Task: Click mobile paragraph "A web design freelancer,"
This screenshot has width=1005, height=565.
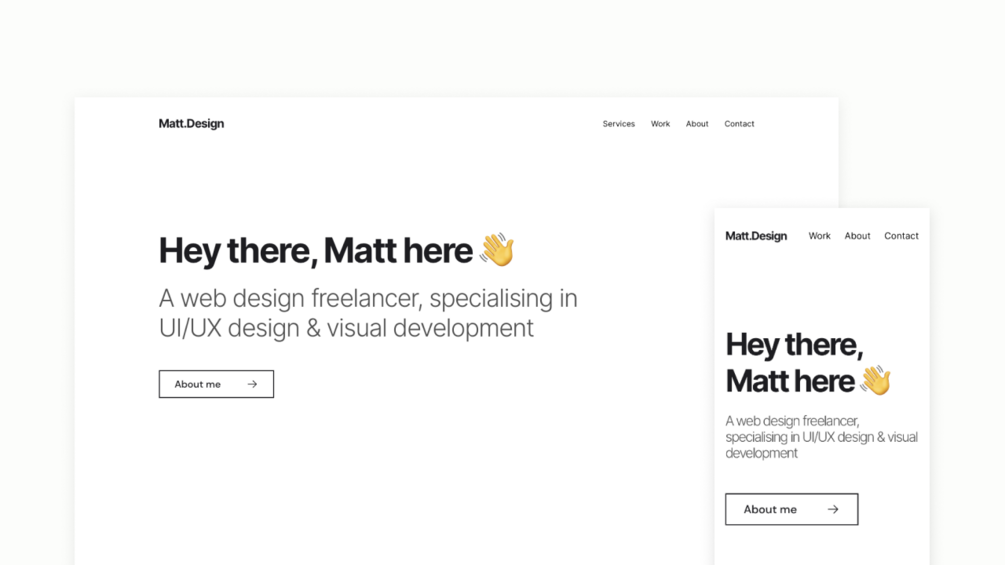Action: (x=792, y=421)
